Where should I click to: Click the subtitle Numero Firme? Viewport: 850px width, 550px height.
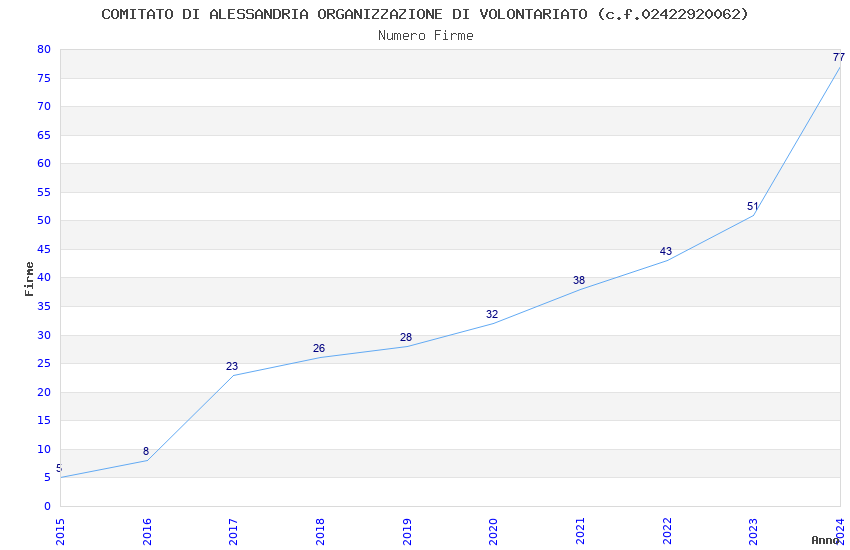426,36
